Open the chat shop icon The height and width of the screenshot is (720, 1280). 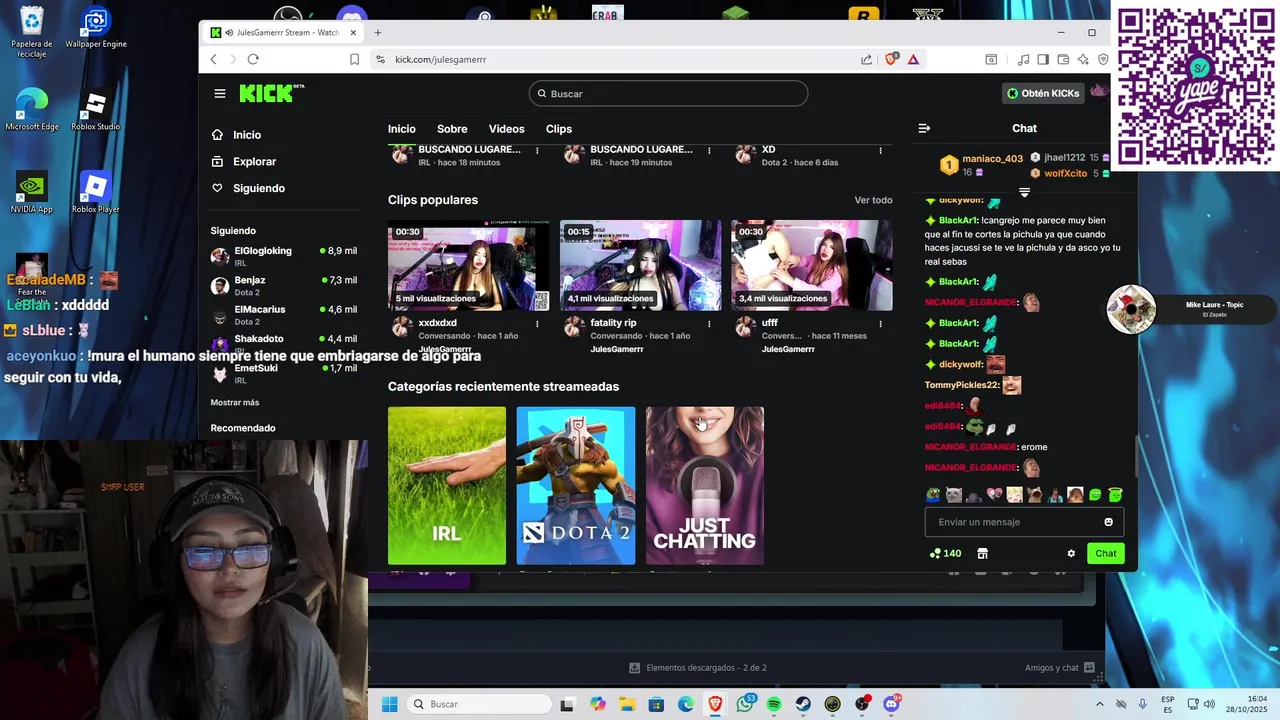click(x=982, y=553)
